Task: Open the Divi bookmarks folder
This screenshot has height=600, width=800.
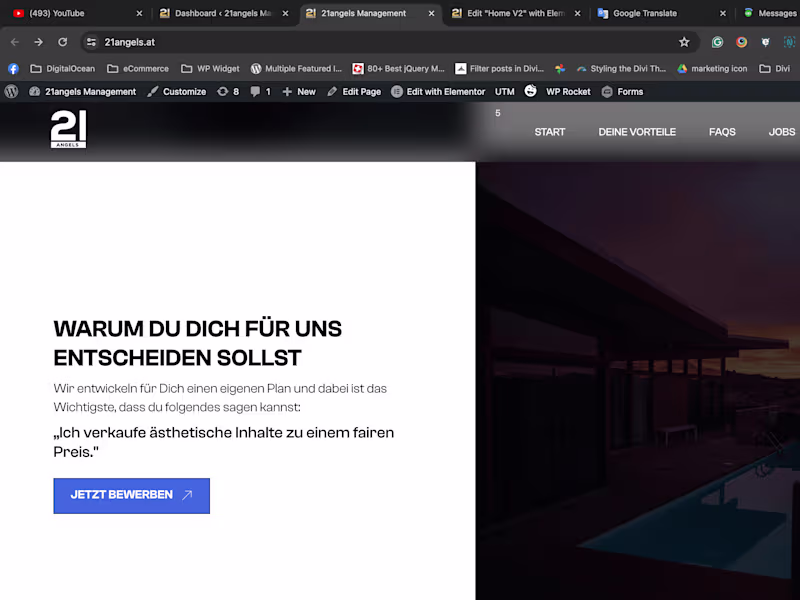Action: pos(777,68)
